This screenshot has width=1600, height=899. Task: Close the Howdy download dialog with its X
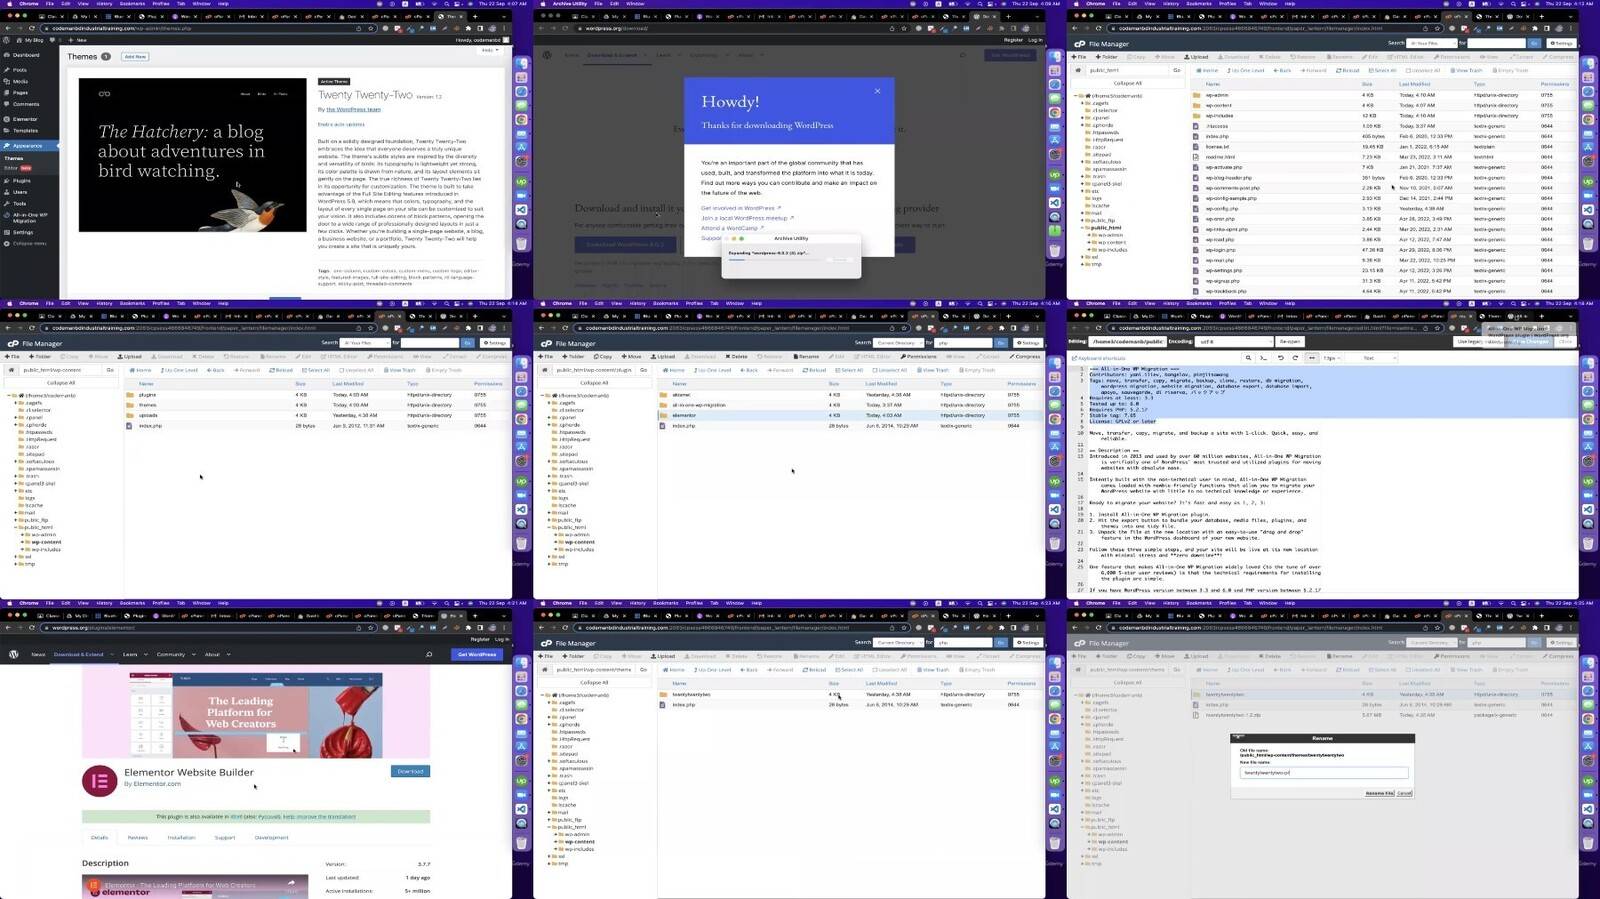pyautogui.click(x=877, y=91)
